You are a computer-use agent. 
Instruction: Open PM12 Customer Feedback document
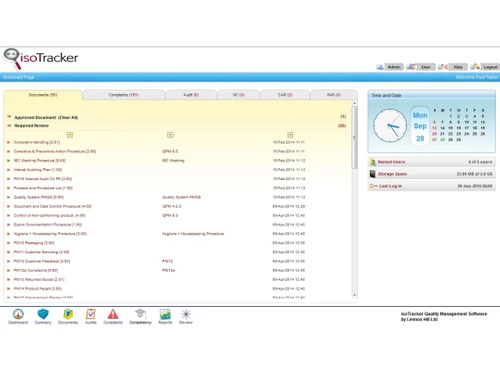[x=42, y=261]
